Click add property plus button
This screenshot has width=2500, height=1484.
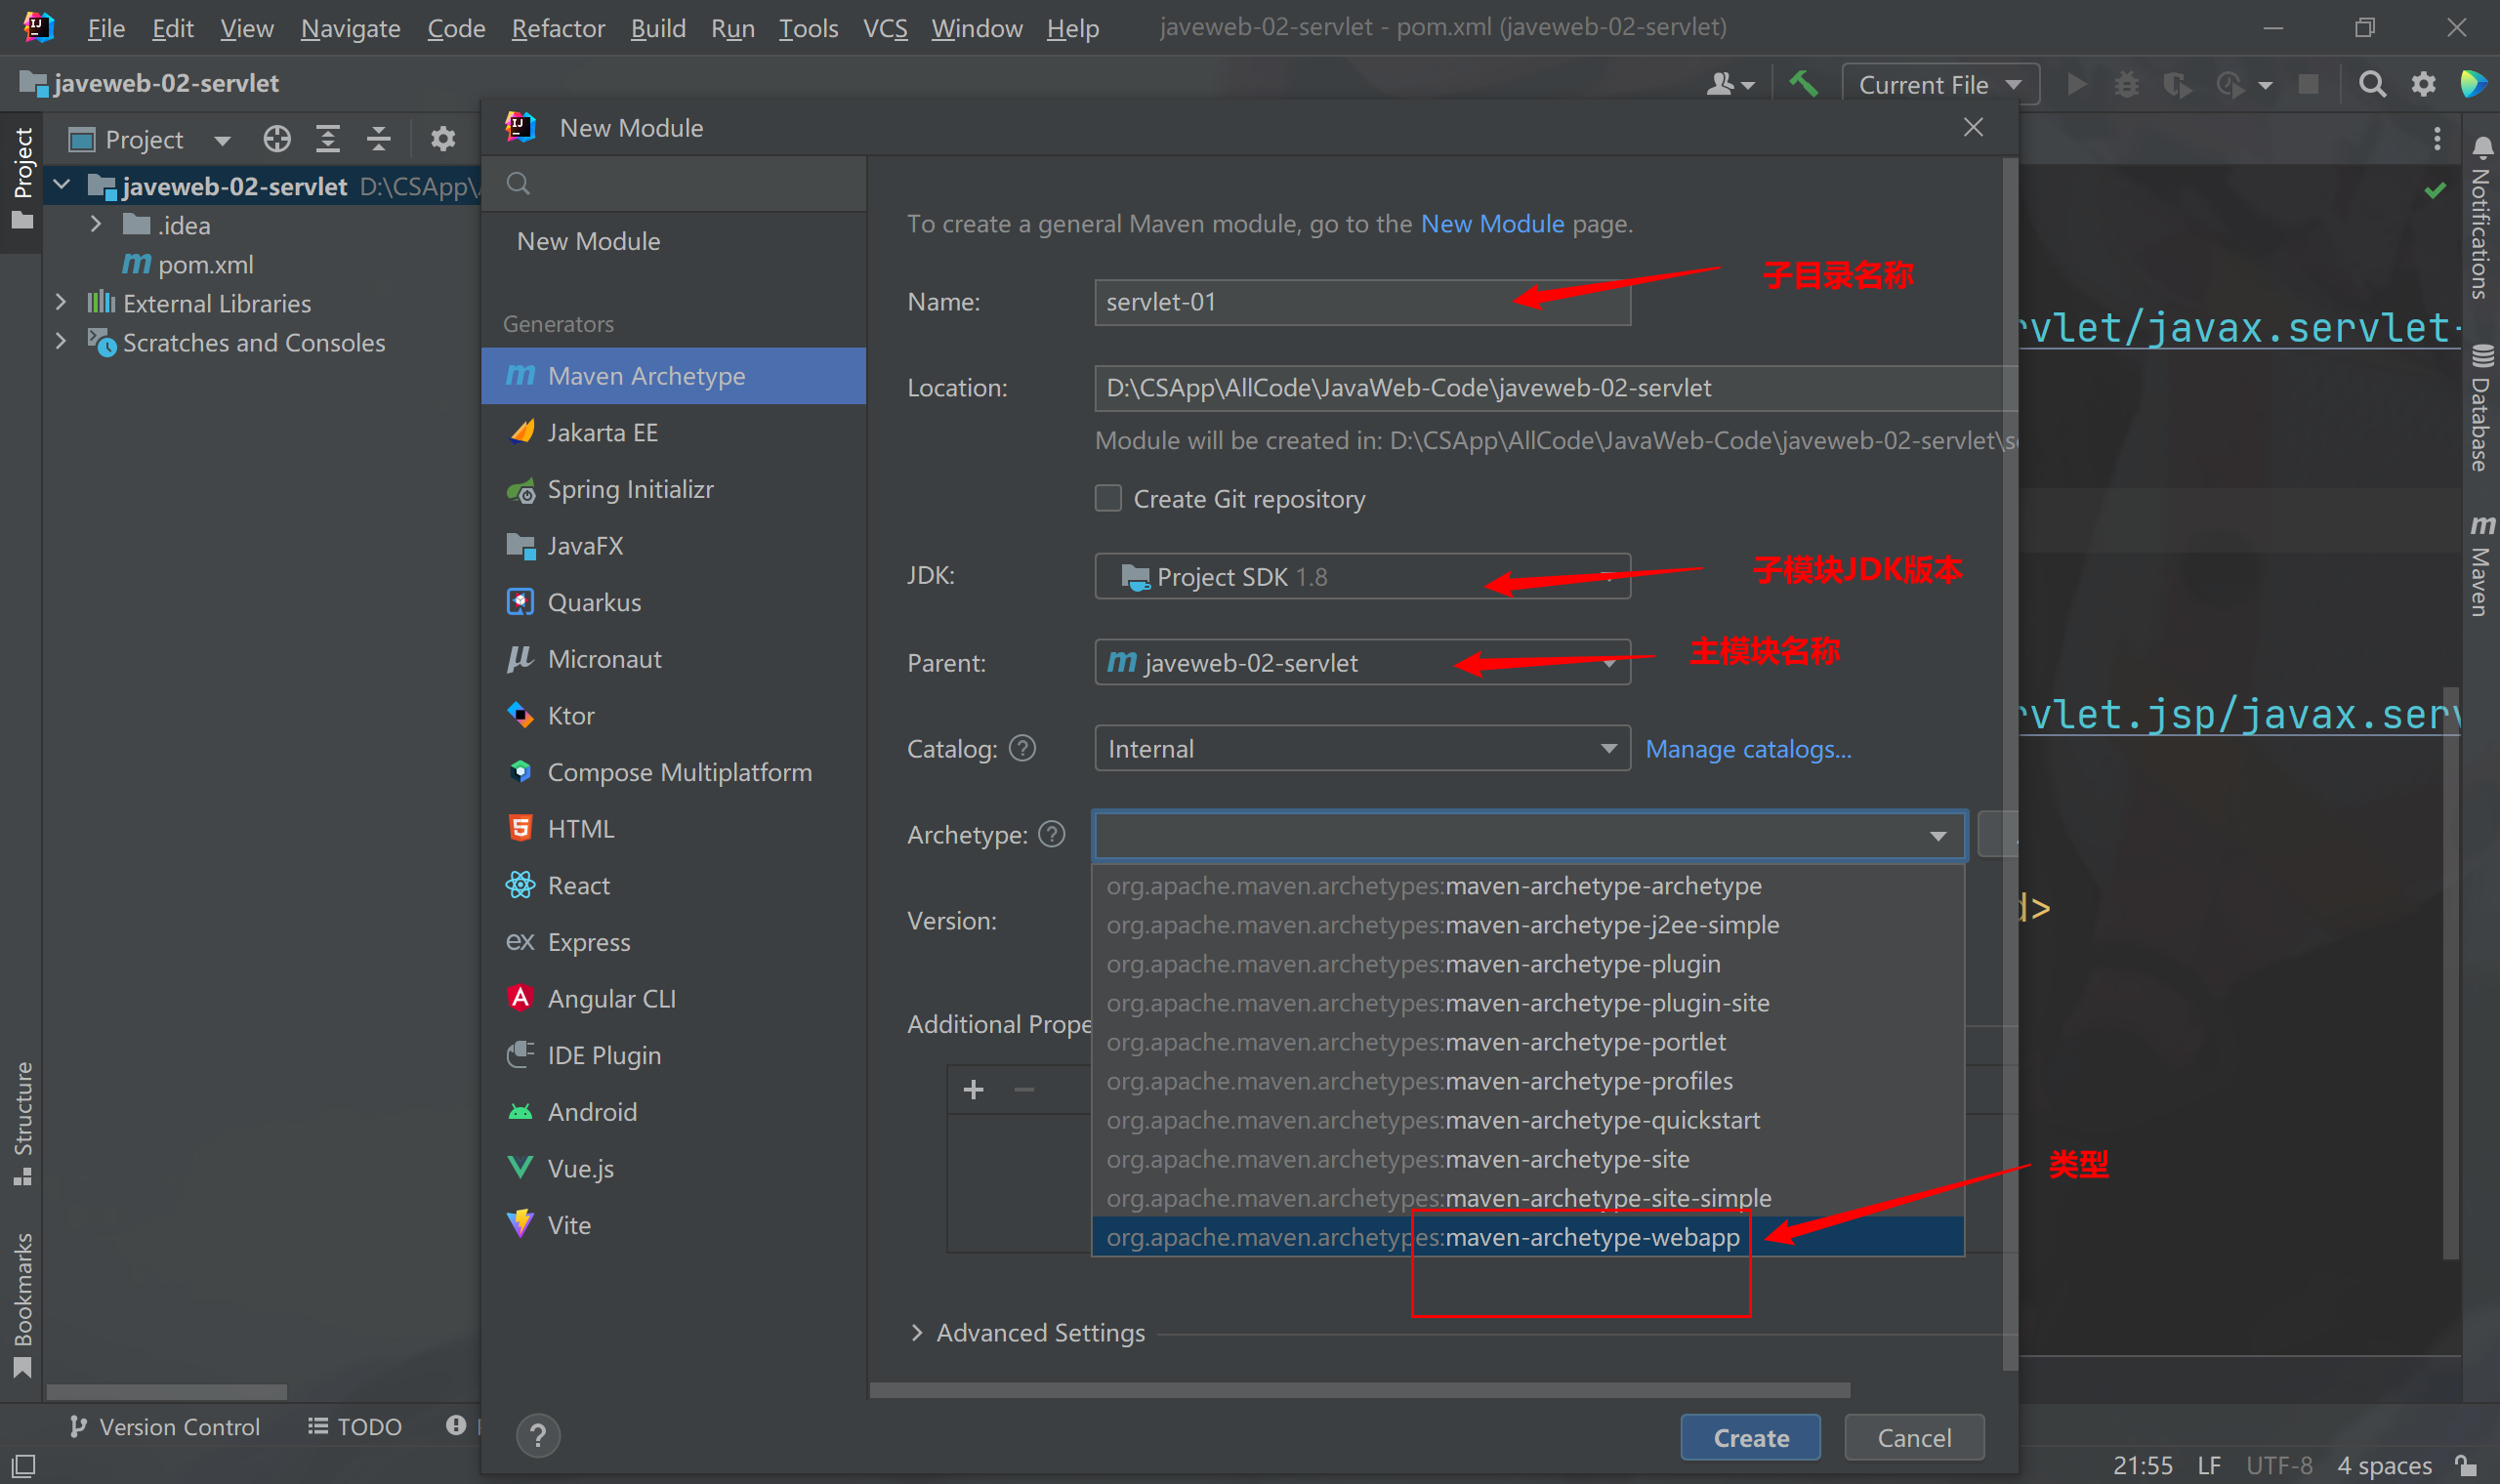pos(974,1090)
